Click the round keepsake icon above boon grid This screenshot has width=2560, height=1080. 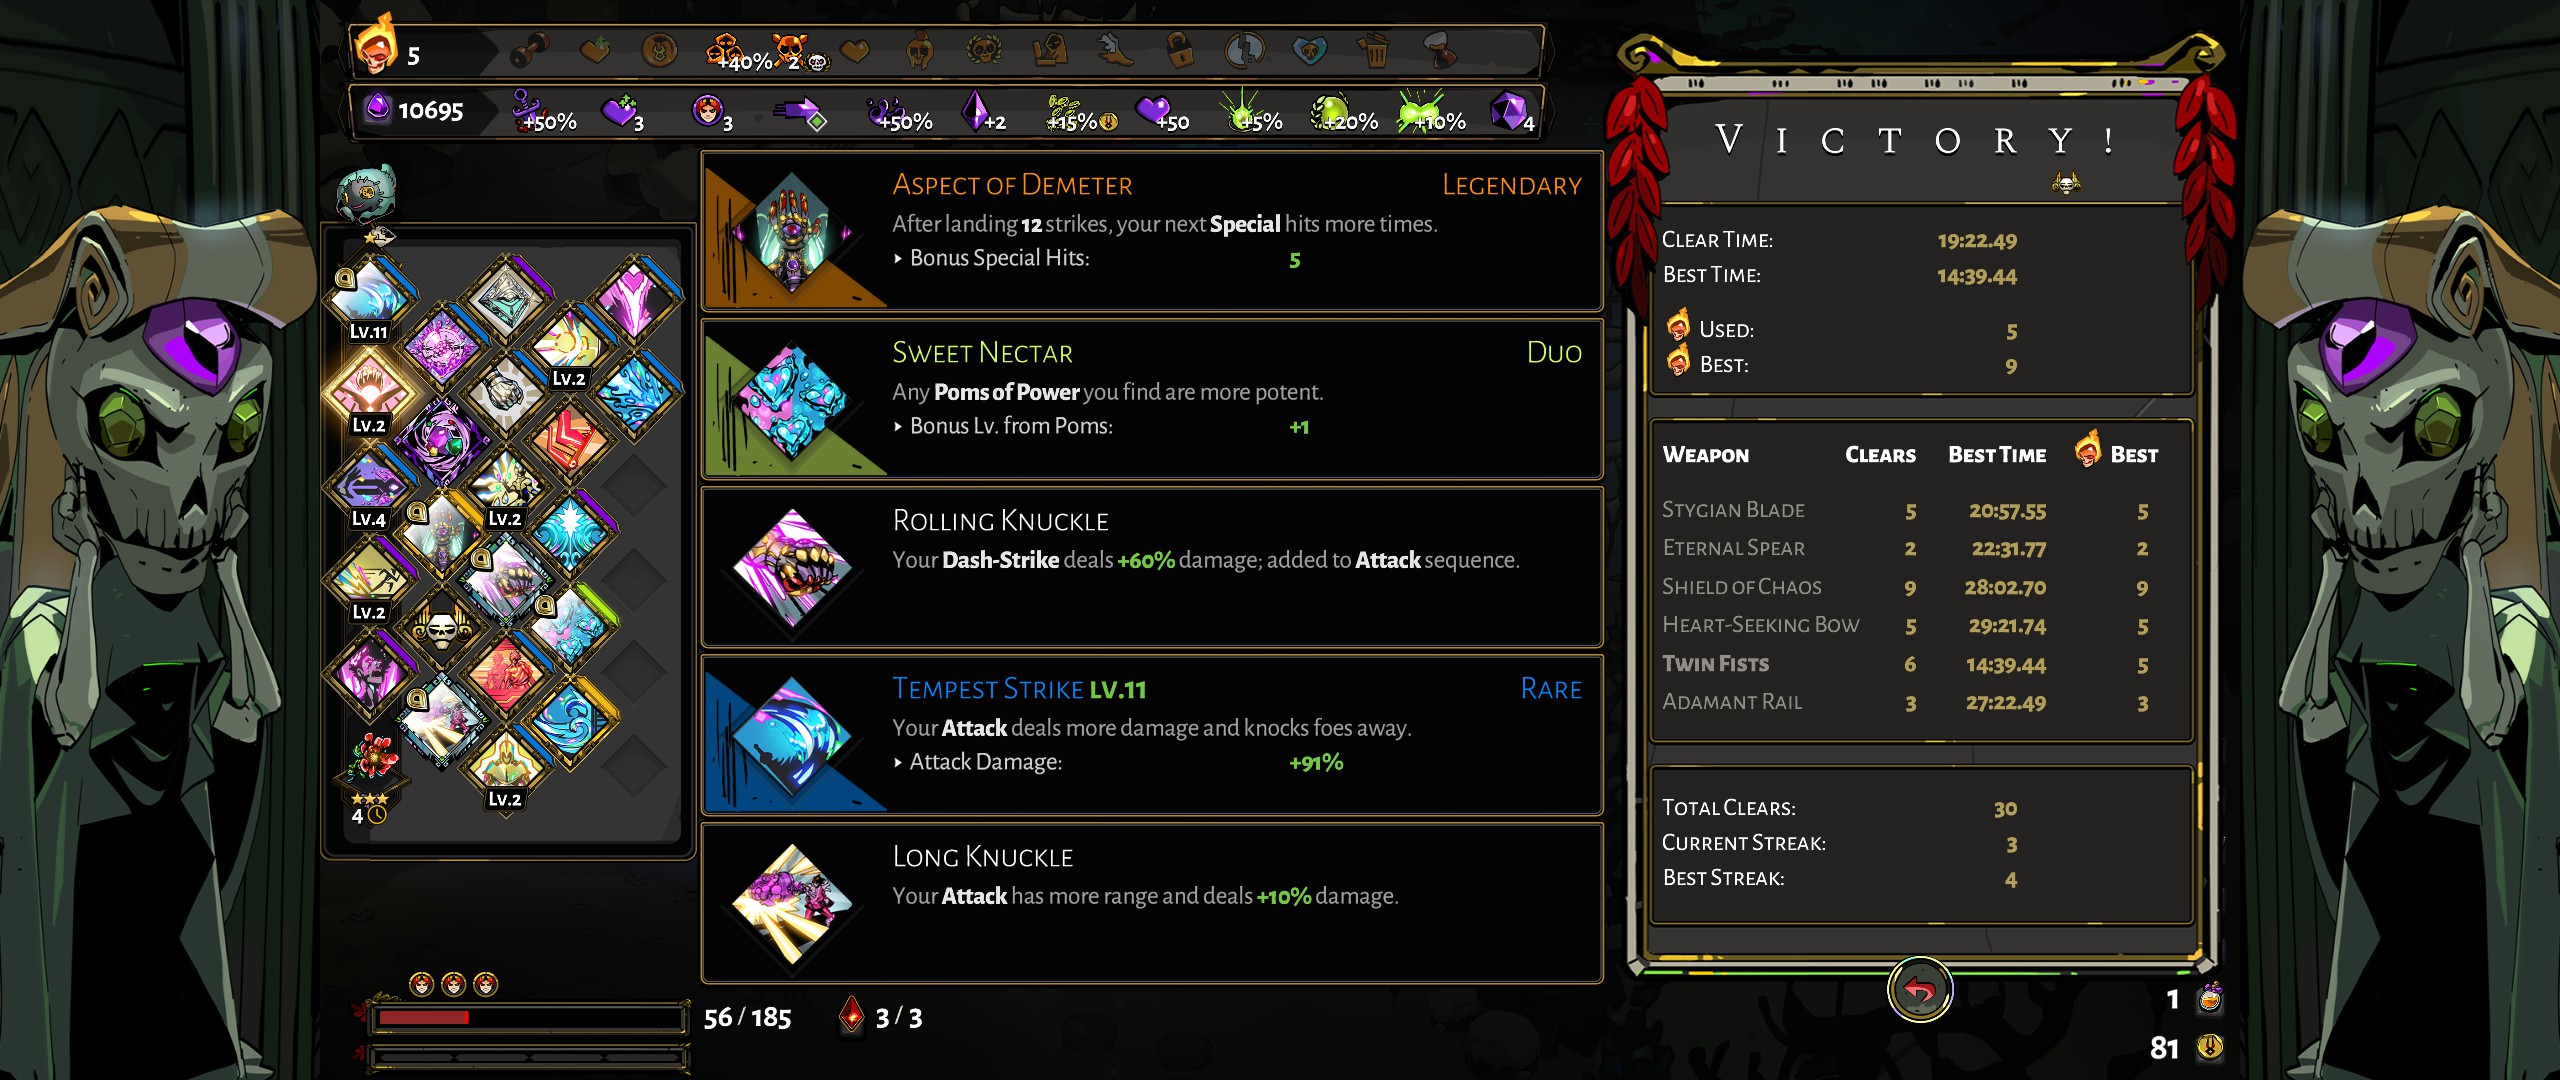coord(367,193)
